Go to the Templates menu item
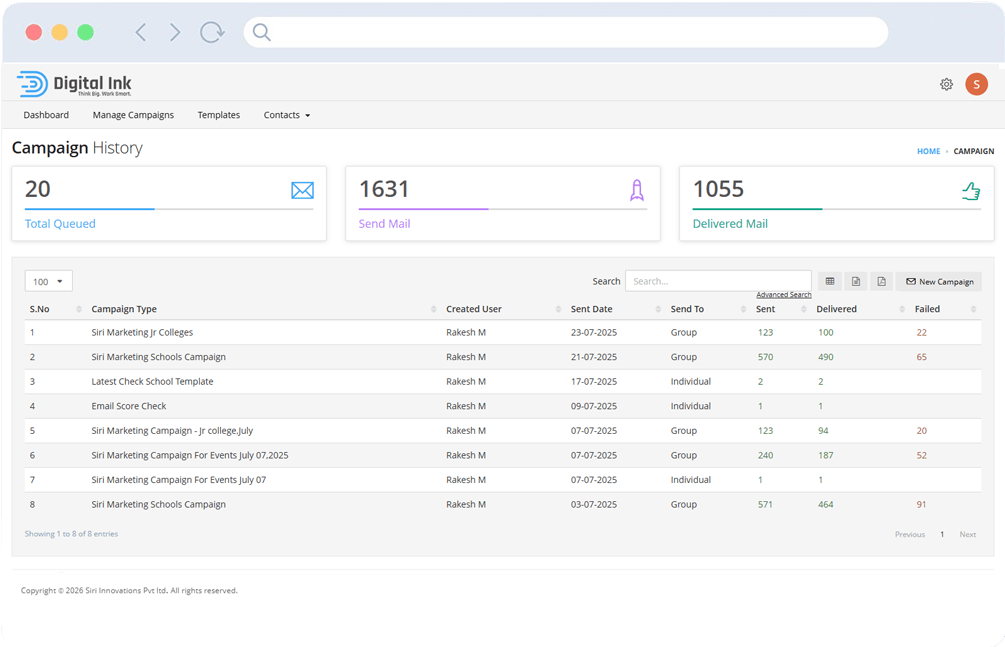 [218, 115]
